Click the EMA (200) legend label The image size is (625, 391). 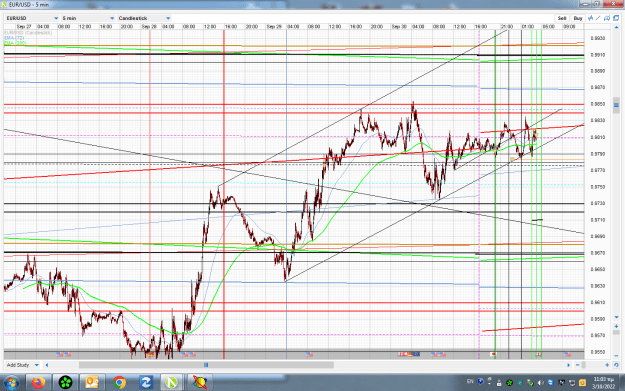pyautogui.click(x=16, y=42)
